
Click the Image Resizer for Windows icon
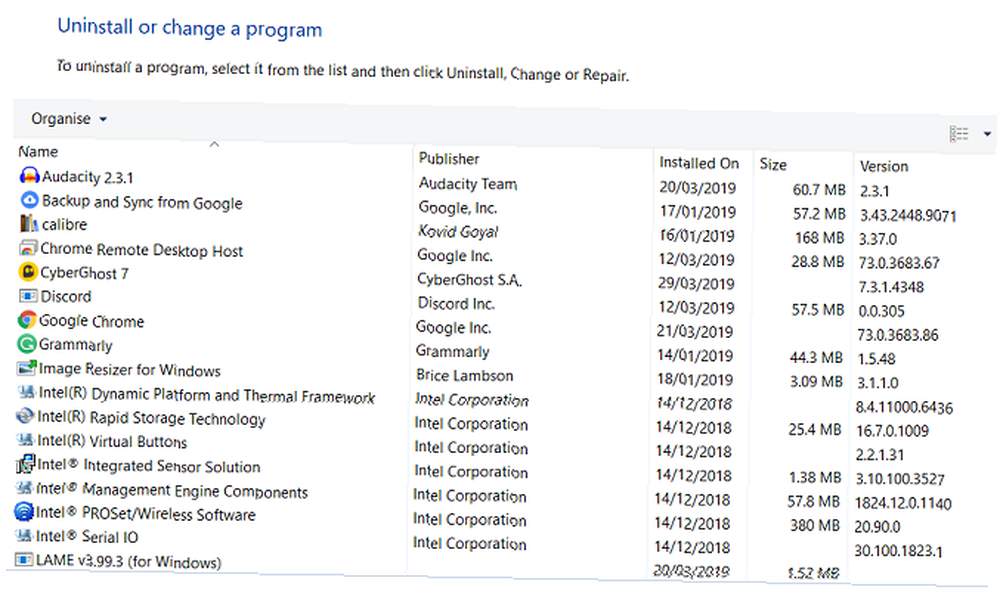pos(26,368)
